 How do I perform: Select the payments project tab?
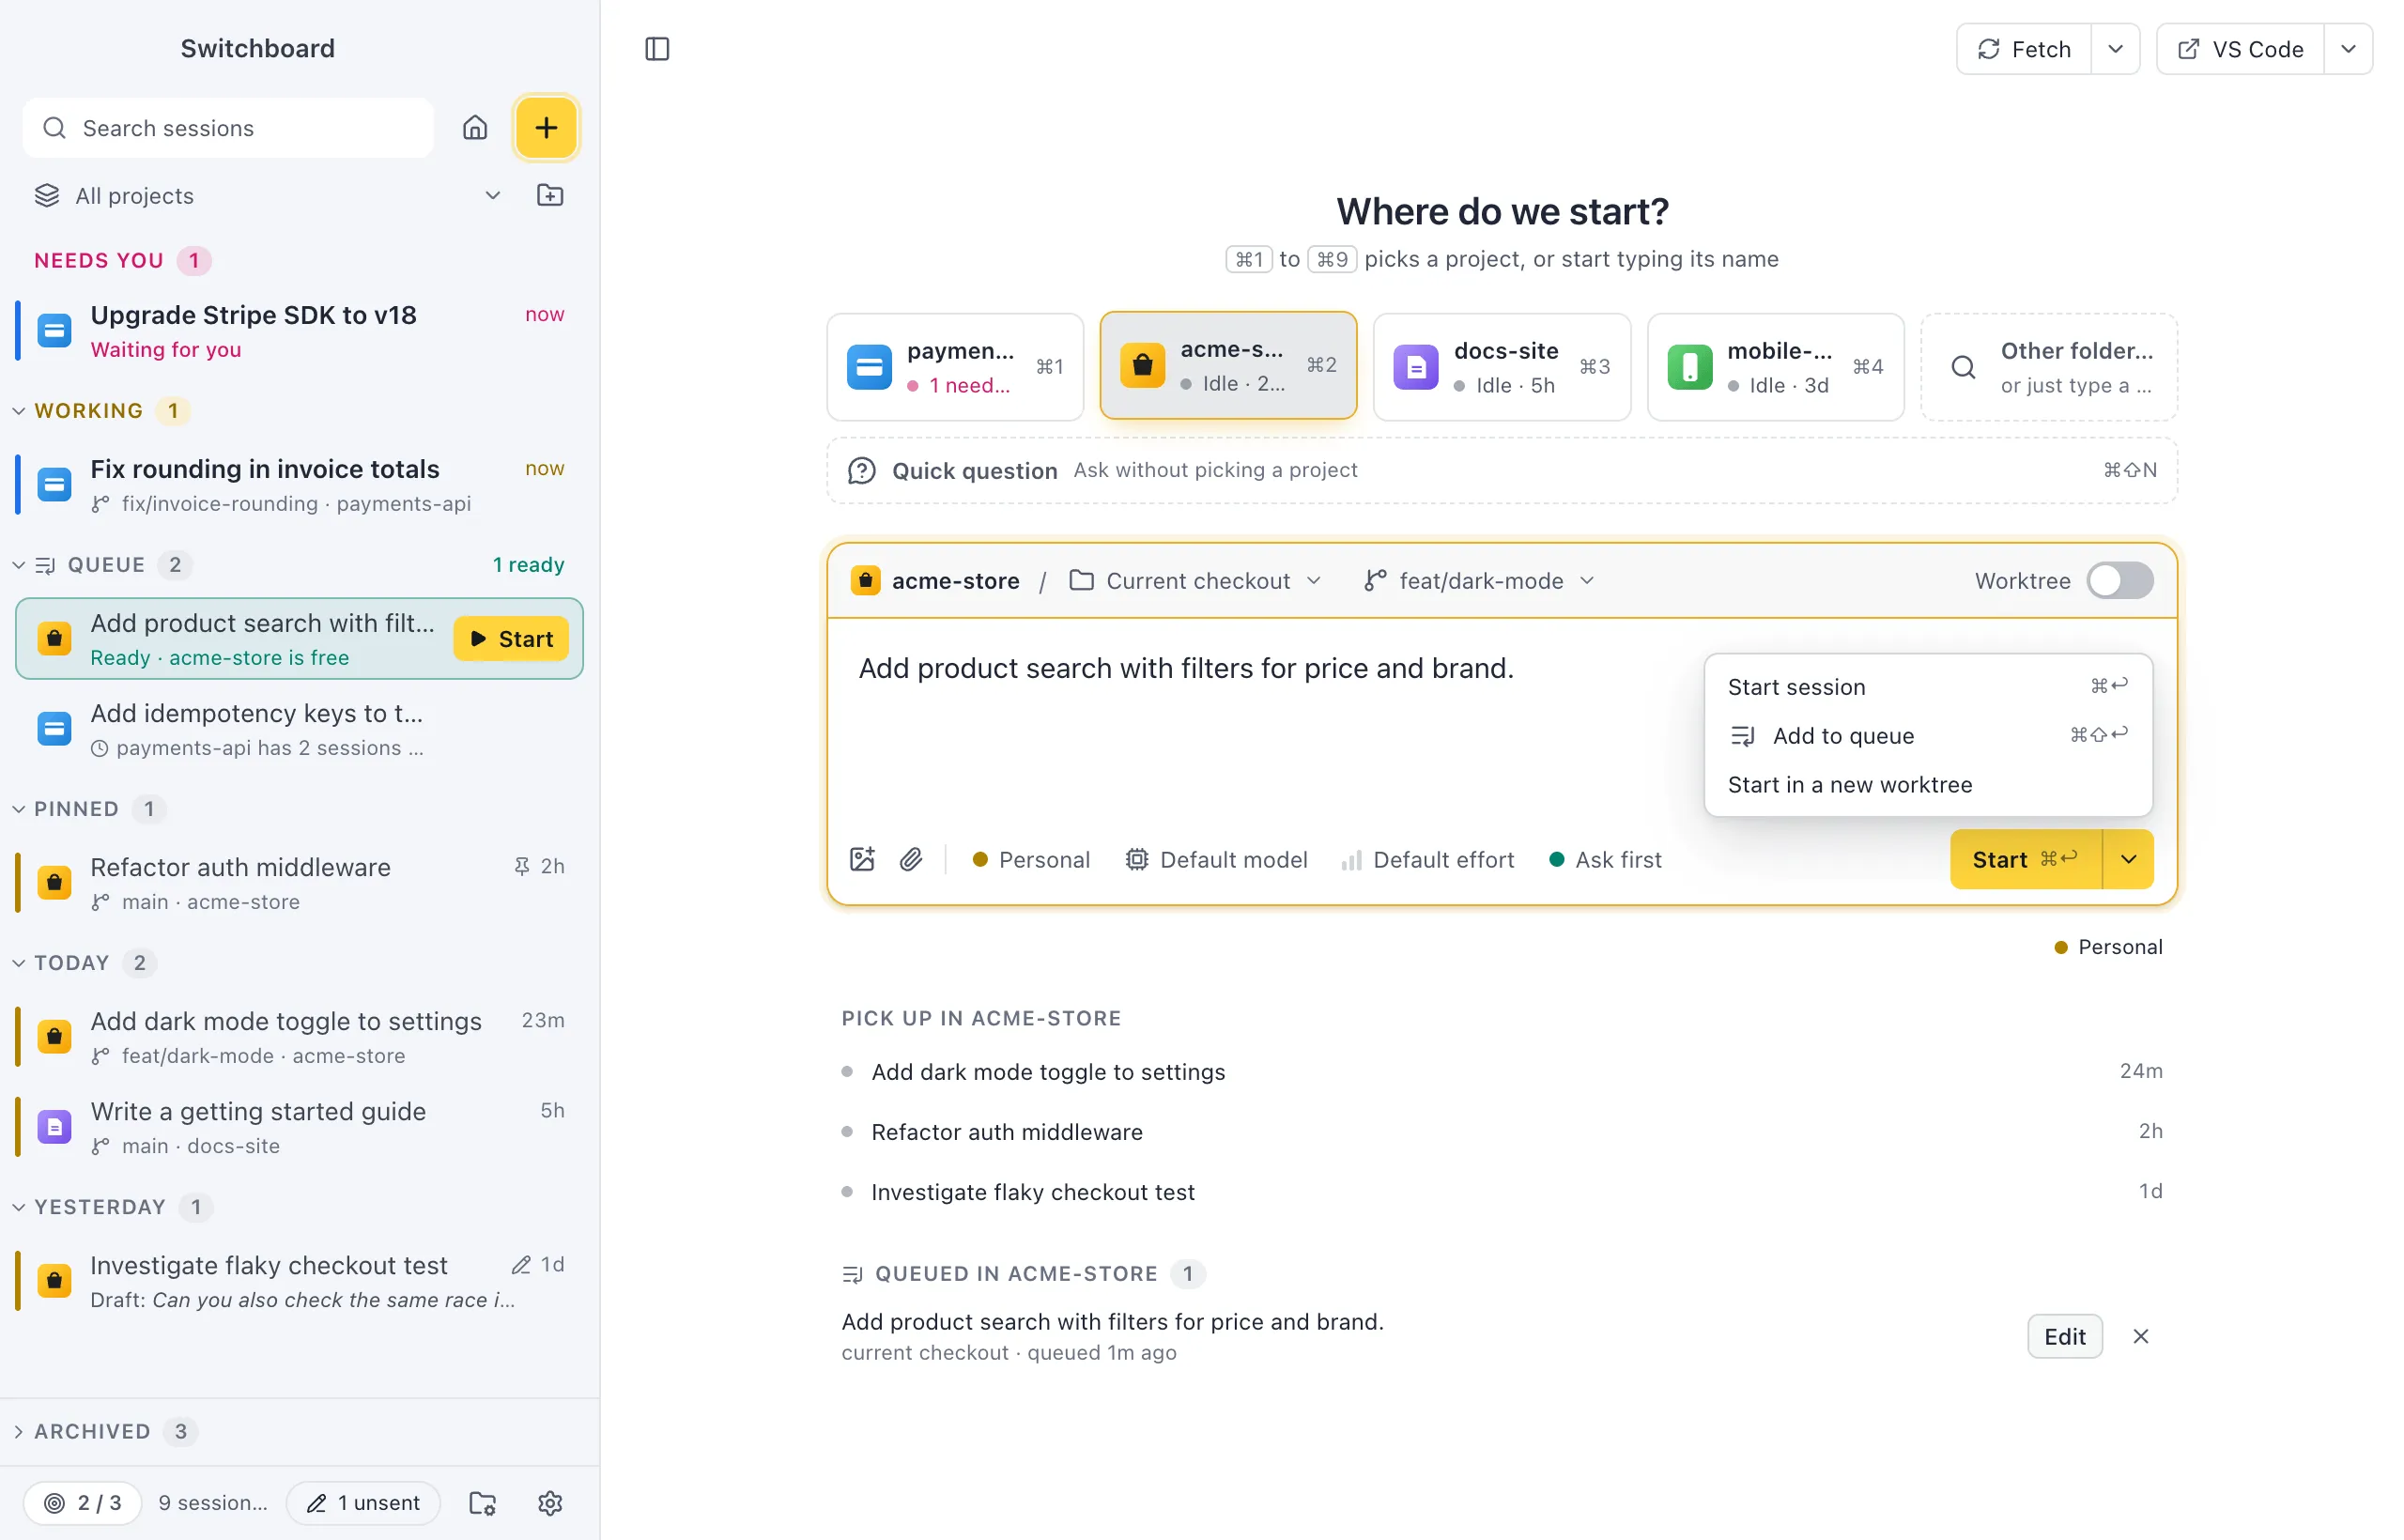pos(954,367)
